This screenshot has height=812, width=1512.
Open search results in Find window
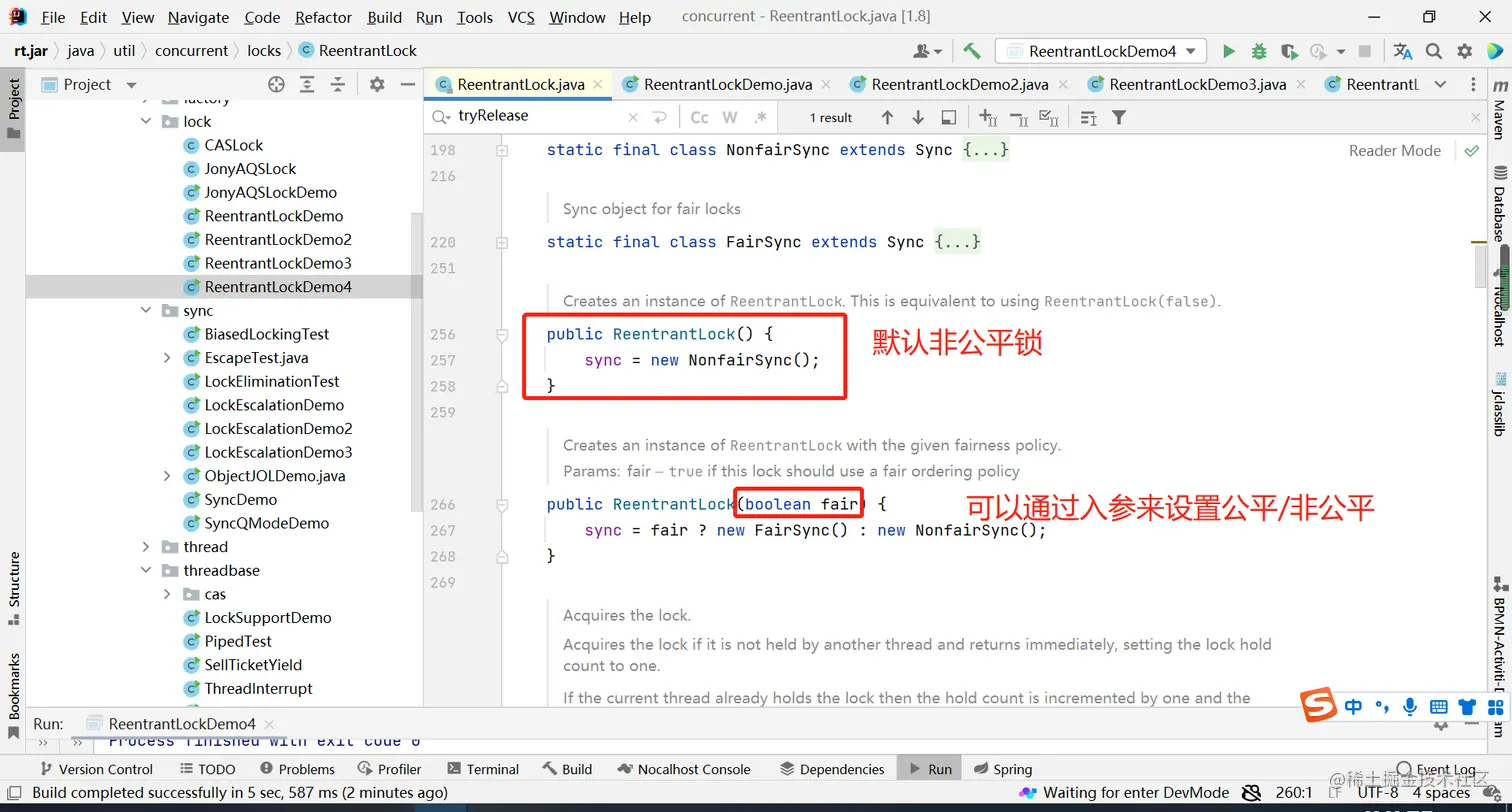(x=949, y=118)
